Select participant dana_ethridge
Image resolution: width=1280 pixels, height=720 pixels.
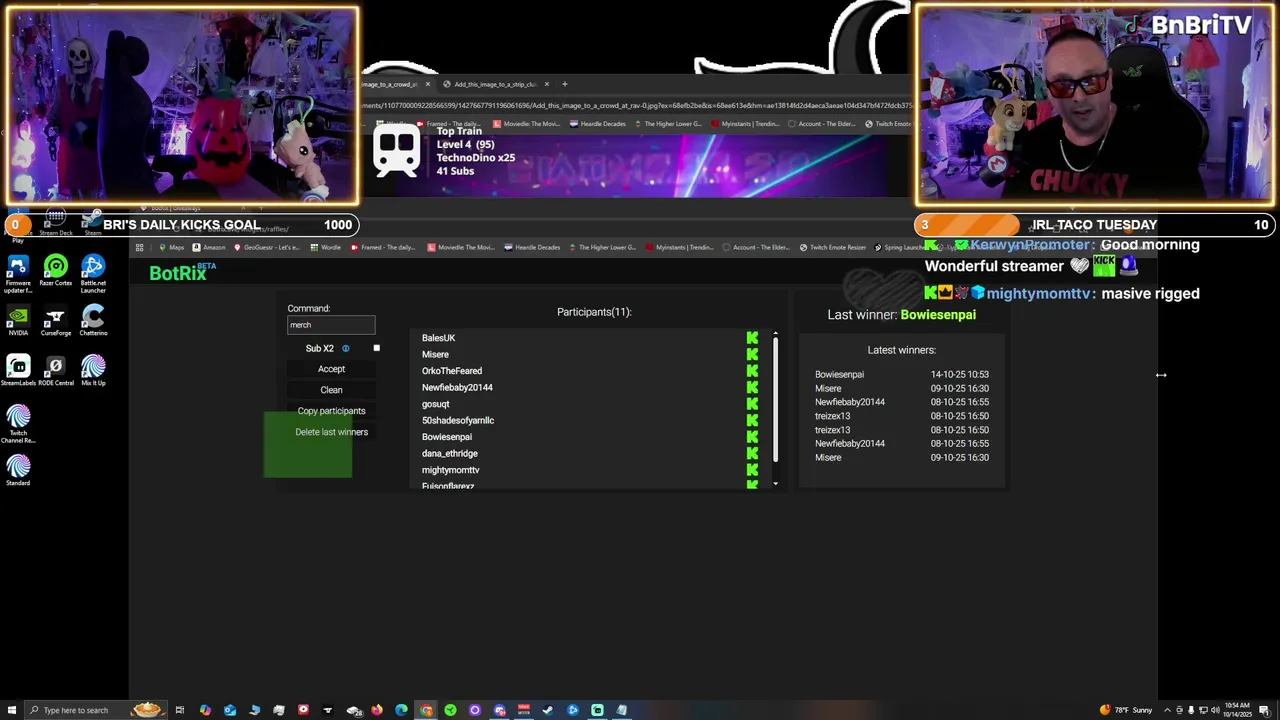point(450,453)
